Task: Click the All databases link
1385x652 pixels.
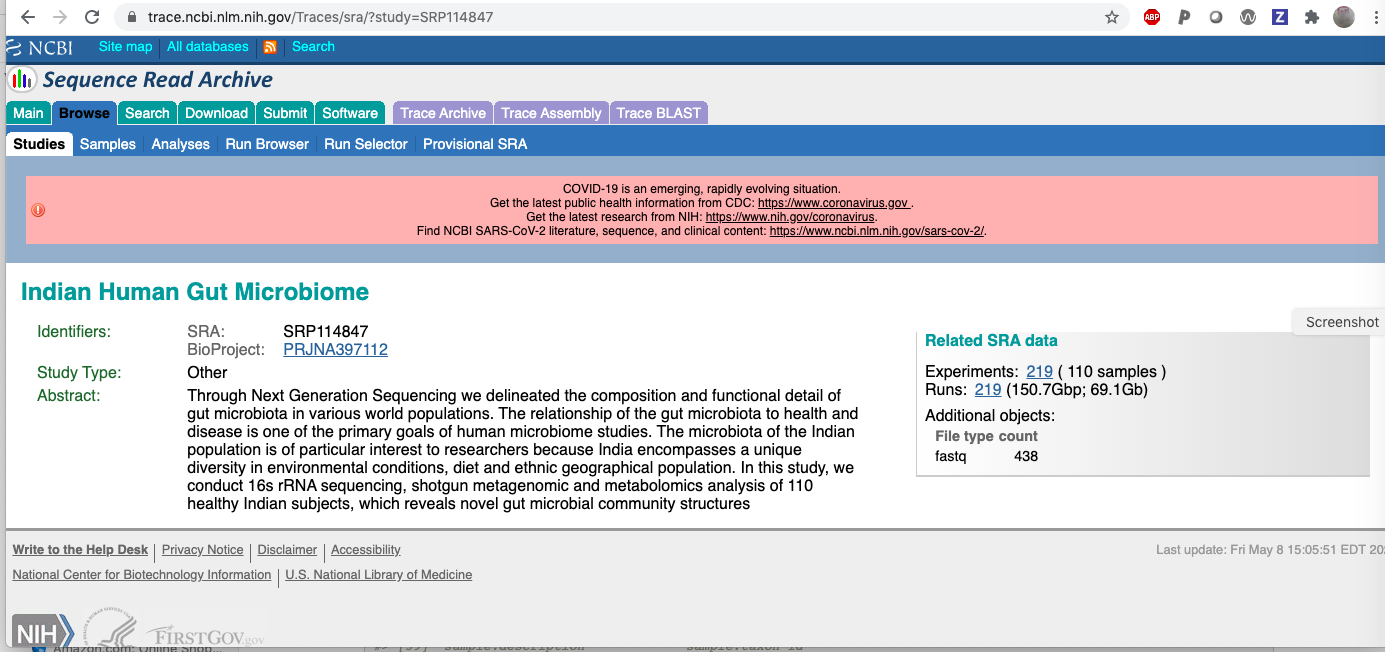Action: (207, 47)
